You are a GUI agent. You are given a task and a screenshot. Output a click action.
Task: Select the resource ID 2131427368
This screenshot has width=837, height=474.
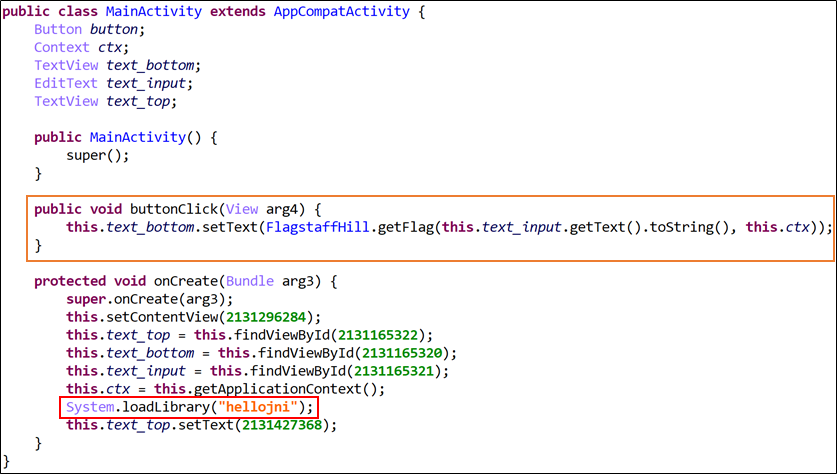pos(281,425)
